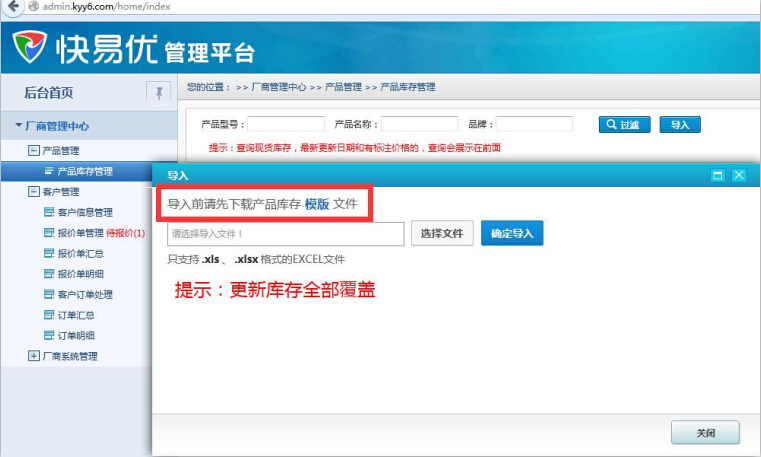Open 报价单汇总 menu item

click(x=81, y=253)
